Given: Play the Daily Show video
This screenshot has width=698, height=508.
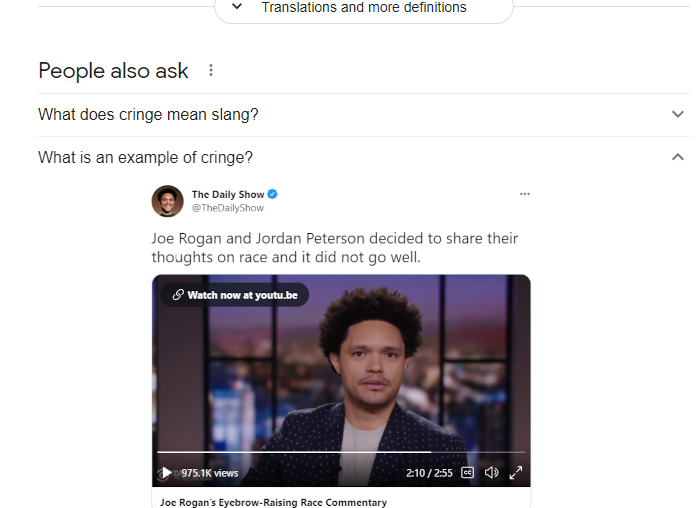Looking at the screenshot, I should click(x=166, y=472).
